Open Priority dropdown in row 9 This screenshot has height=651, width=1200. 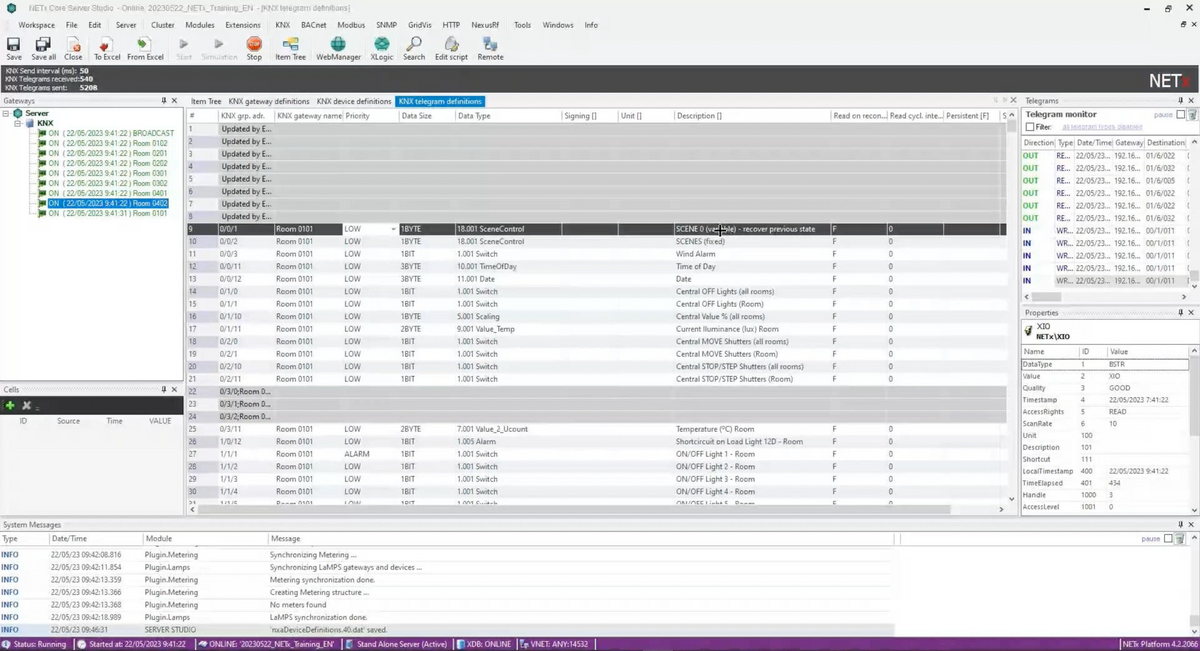(393, 229)
